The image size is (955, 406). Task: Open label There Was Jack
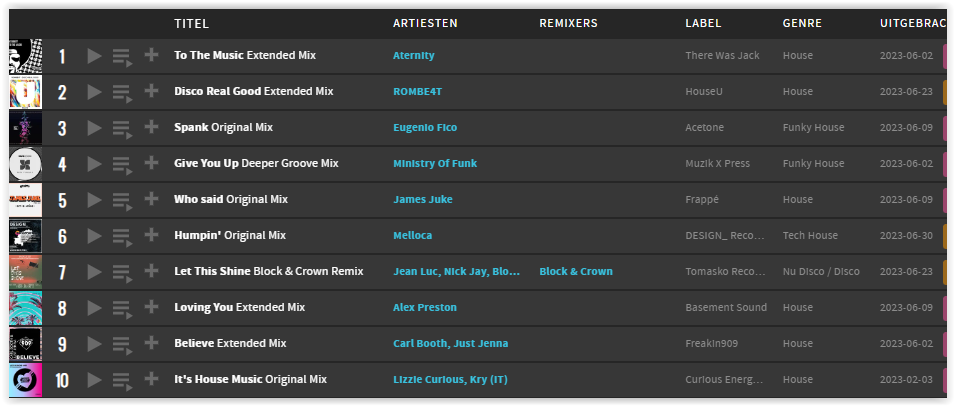[722, 55]
